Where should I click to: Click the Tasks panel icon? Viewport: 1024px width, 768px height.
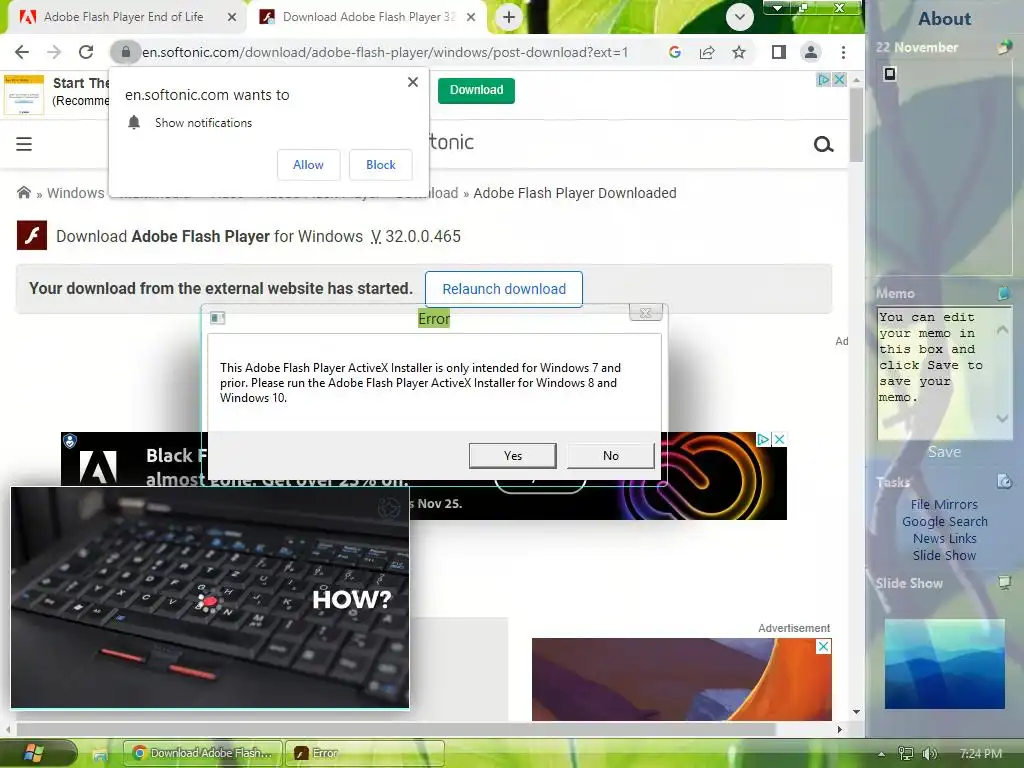(x=1004, y=482)
